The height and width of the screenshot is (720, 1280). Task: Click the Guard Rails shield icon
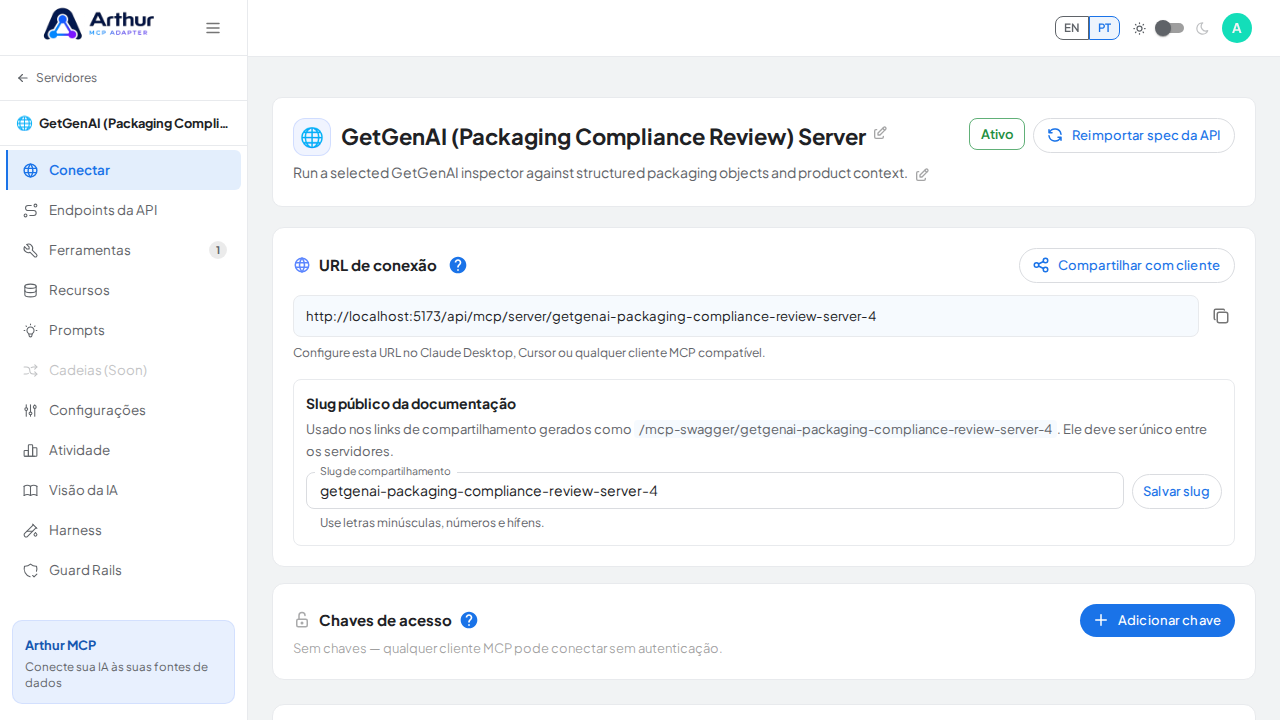pyautogui.click(x=31, y=570)
